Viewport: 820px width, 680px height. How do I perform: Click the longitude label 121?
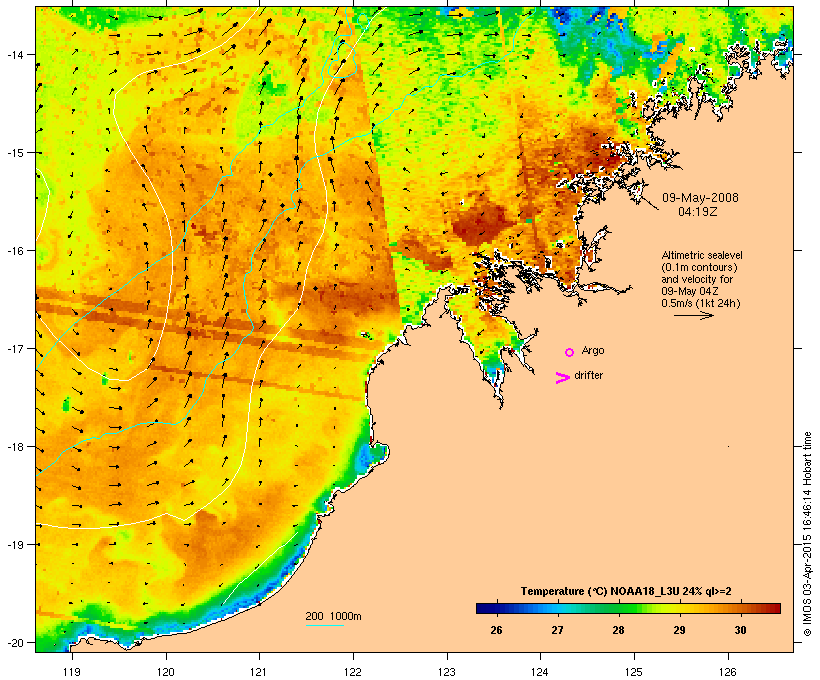click(259, 672)
